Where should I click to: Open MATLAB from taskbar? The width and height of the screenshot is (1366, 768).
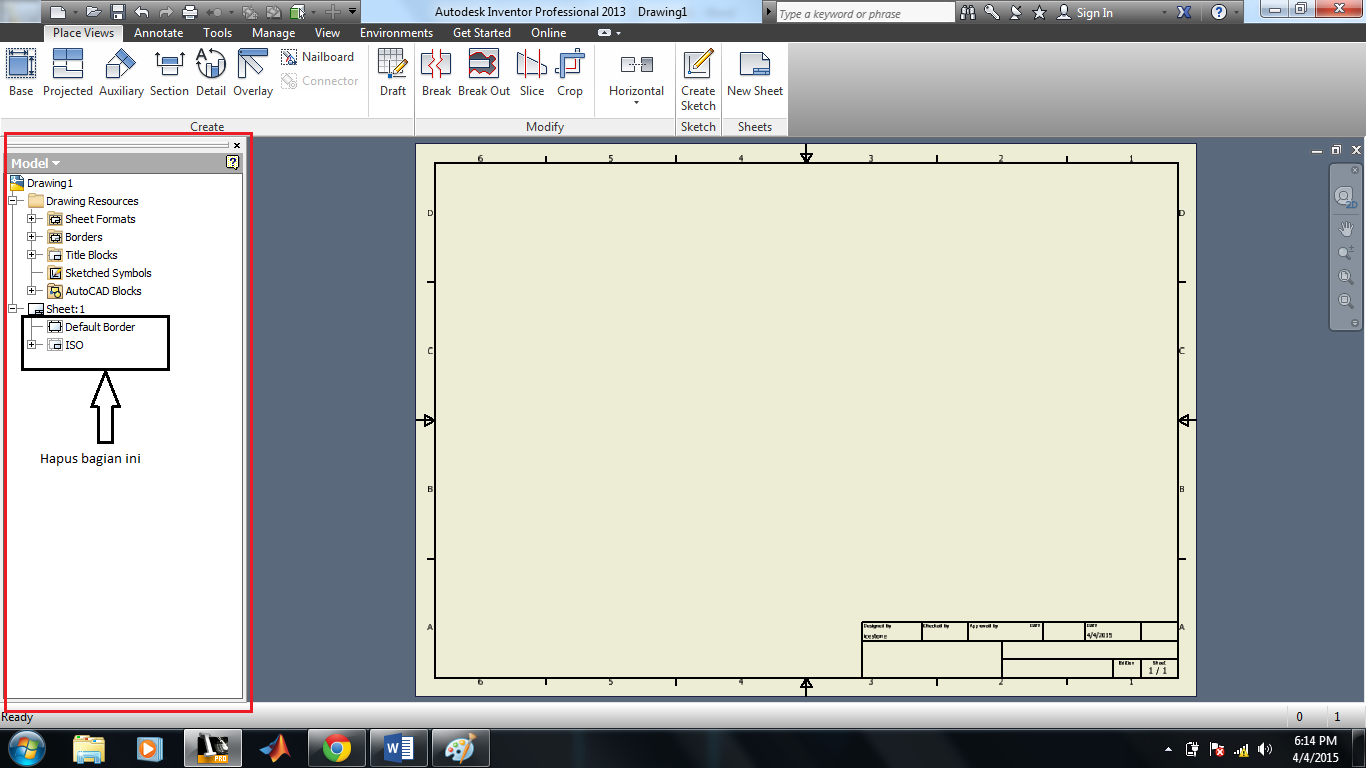(274, 749)
